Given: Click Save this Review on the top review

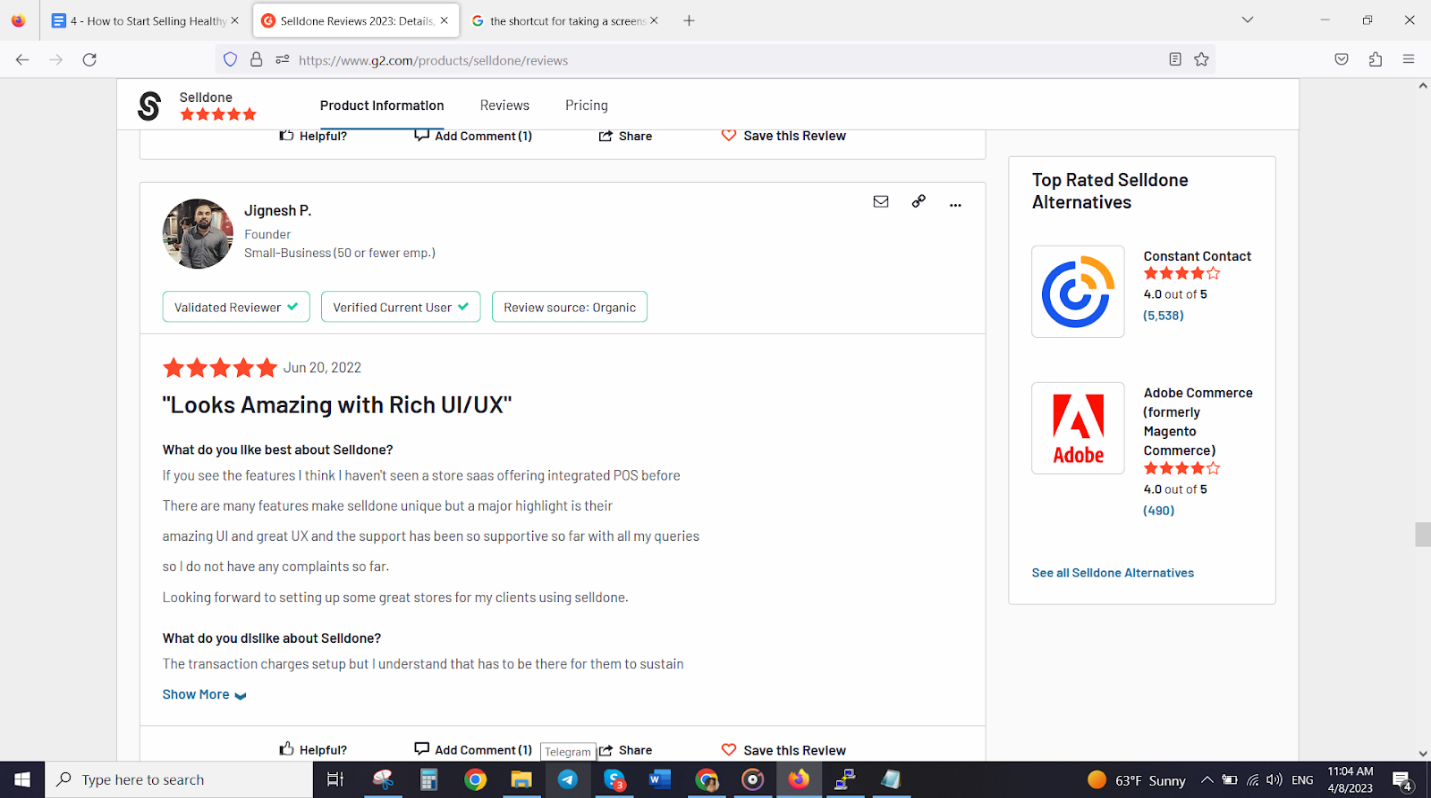Looking at the screenshot, I should coord(783,136).
